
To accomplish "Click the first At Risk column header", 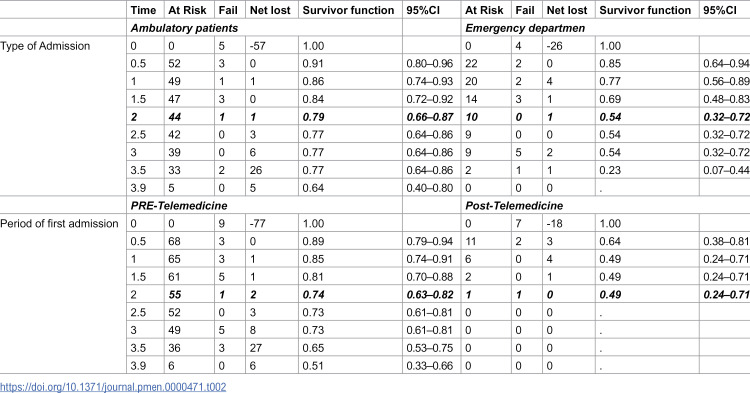I will tap(187, 10).
